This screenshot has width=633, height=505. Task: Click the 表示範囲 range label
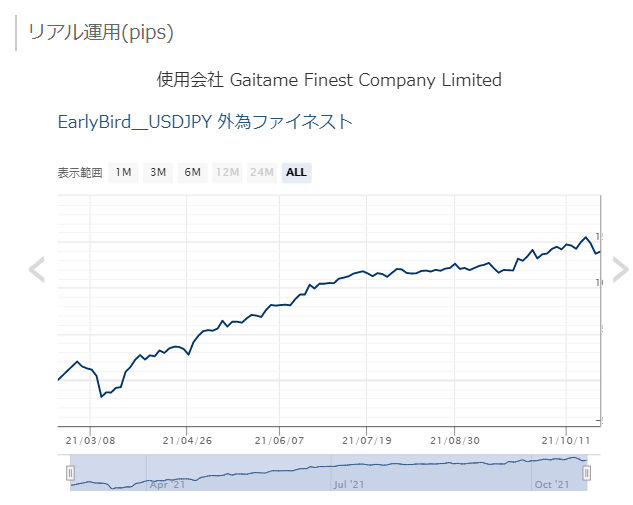(80, 172)
